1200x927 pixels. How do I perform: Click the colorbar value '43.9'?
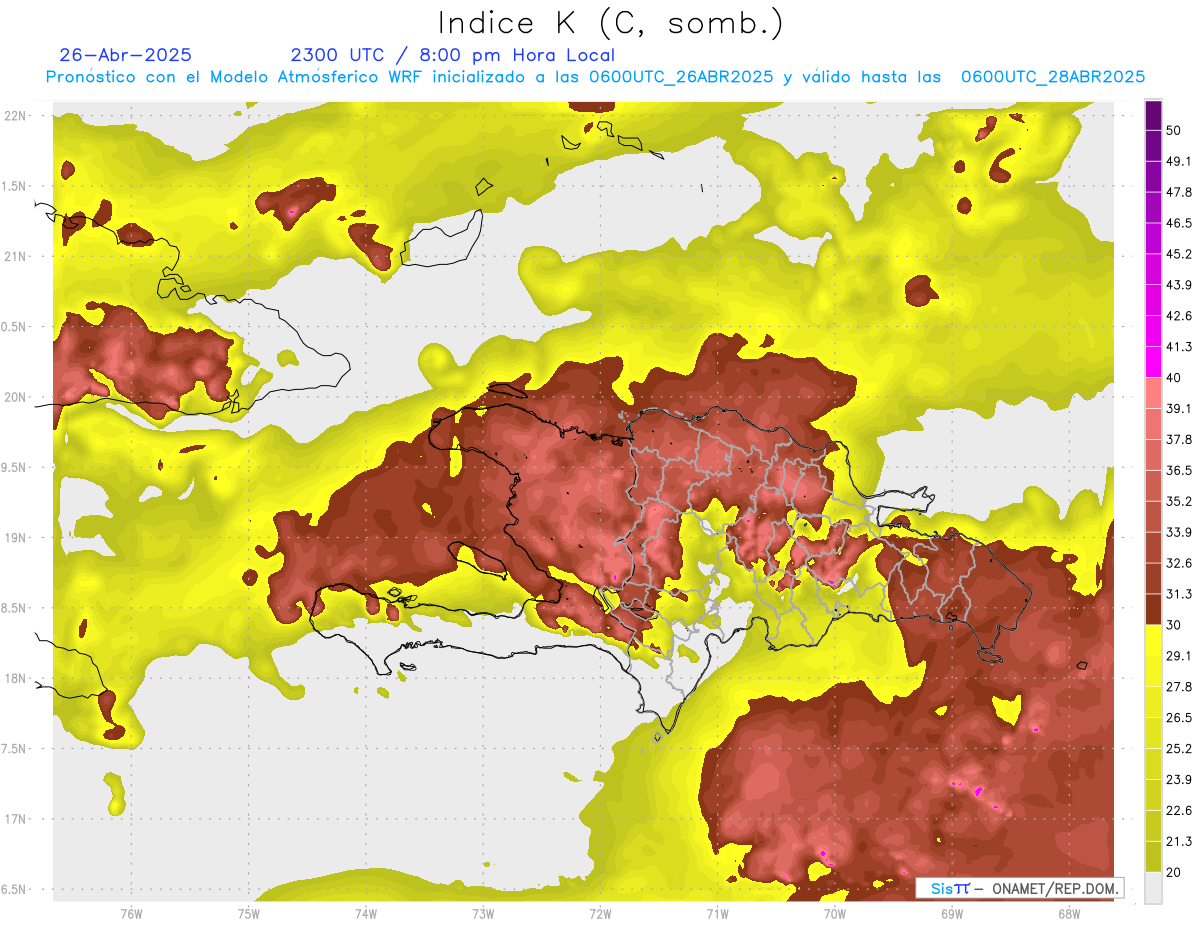click(1178, 285)
